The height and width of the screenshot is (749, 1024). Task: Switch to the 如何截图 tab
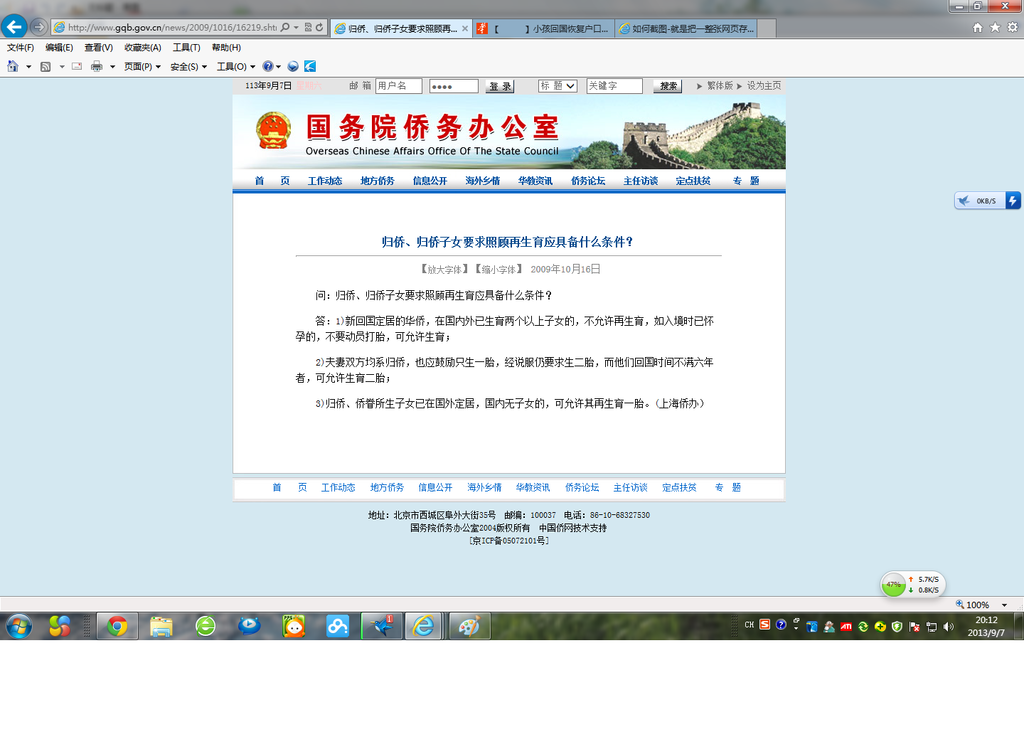click(686, 29)
